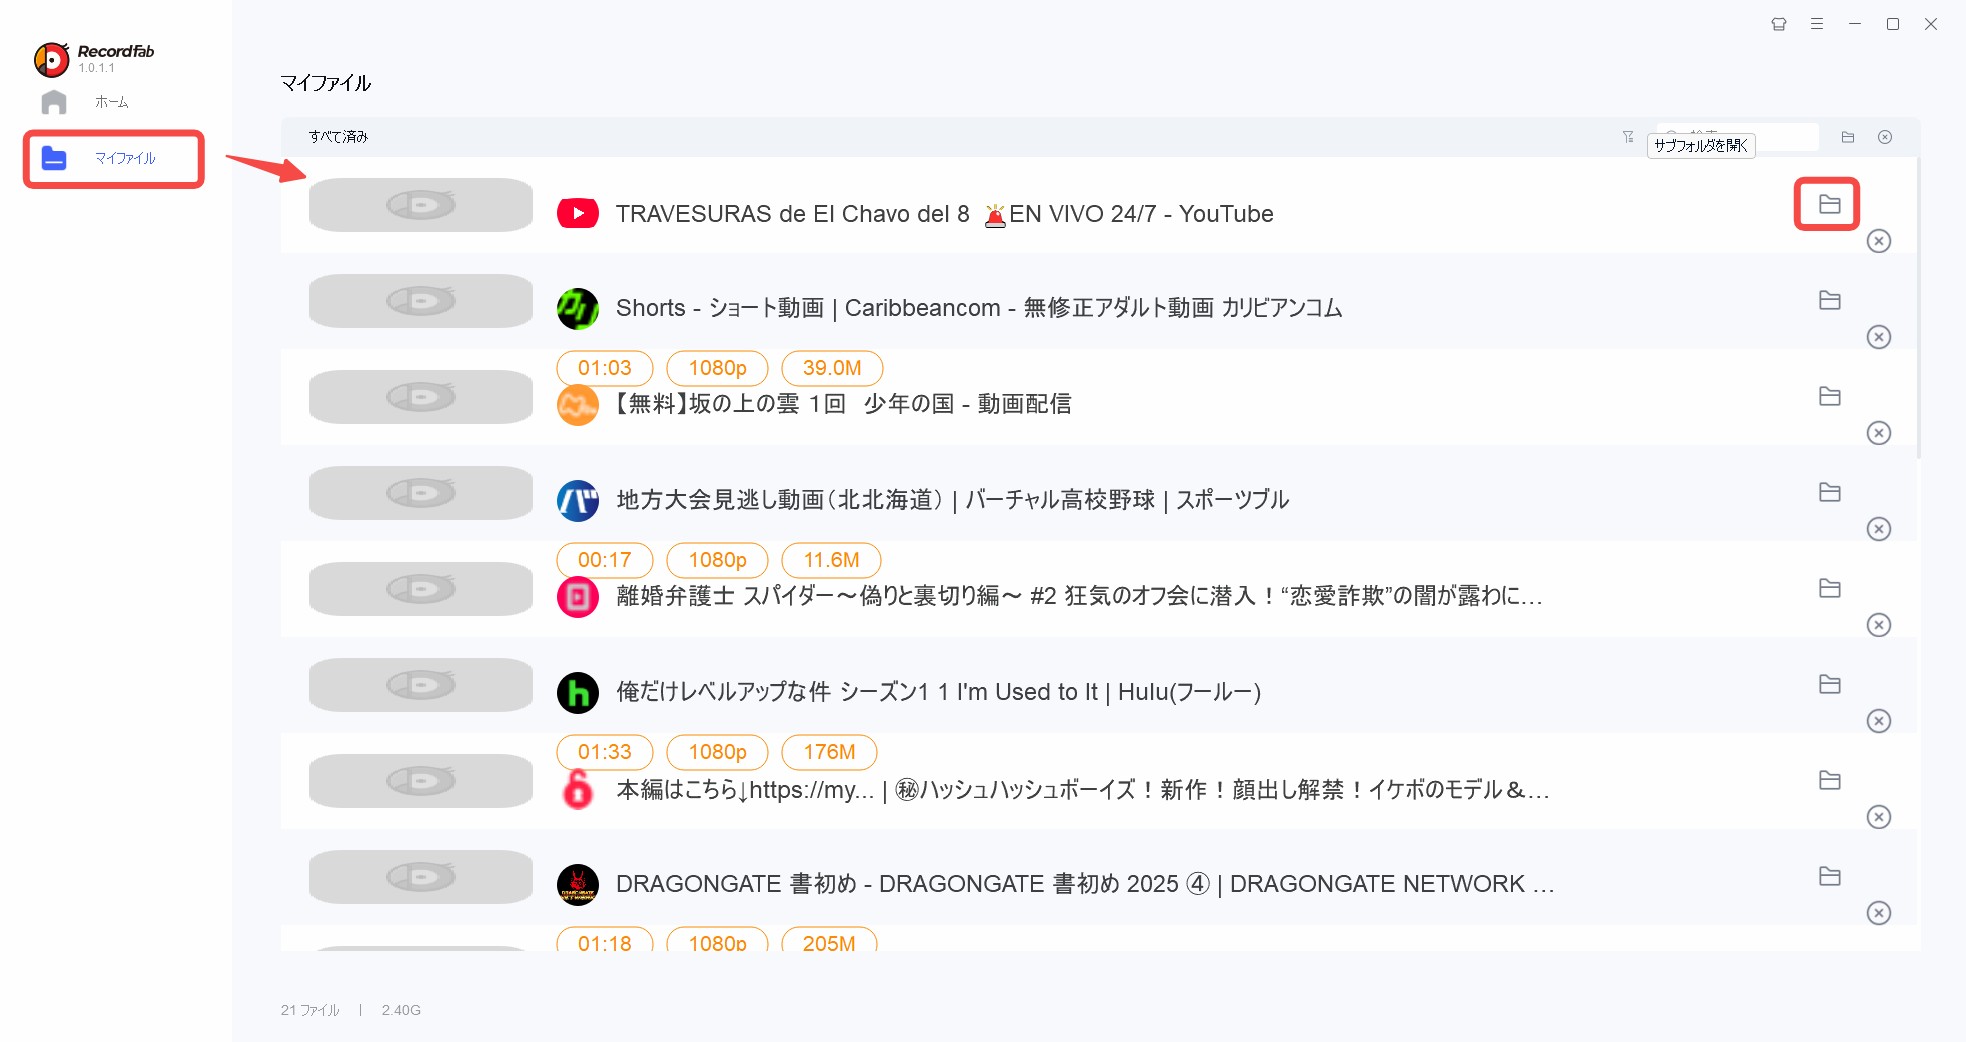The image size is (1966, 1042).
Task: Remove the Hulu 俺だけレベルアップな件 entry
Action: (1879, 721)
